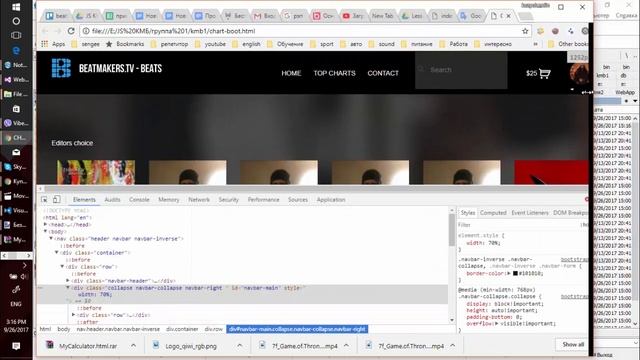The height and width of the screenshot is (360, 640).
Task: Click the user avatar in the navbar
Action: tap(579, 74)
